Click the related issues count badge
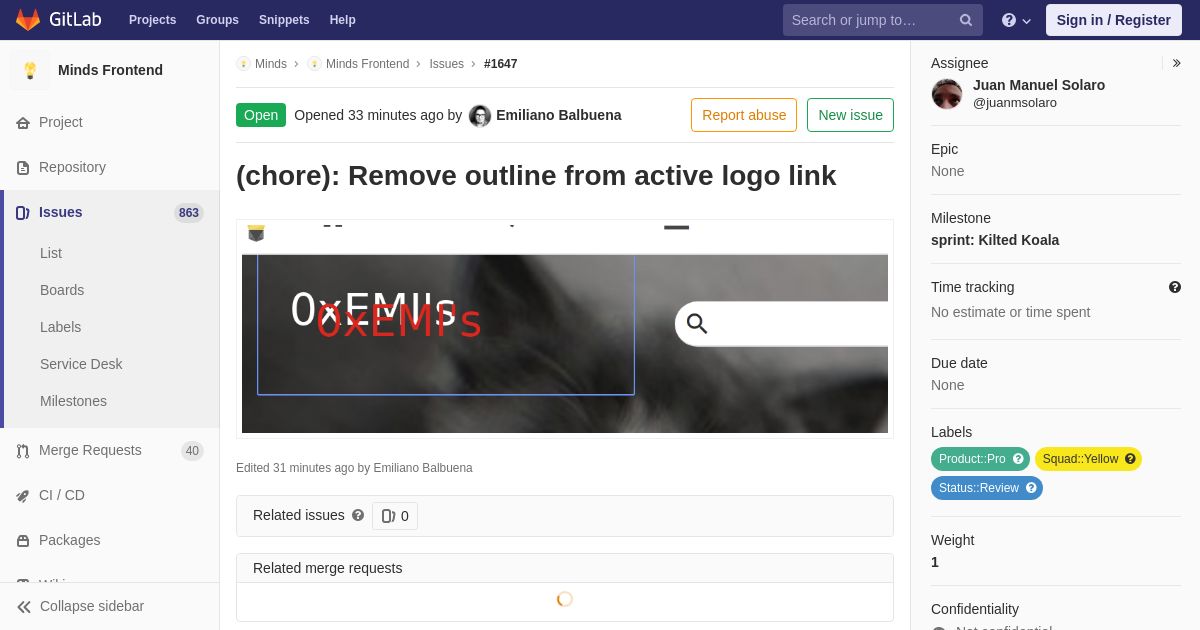 click(395, 516)
